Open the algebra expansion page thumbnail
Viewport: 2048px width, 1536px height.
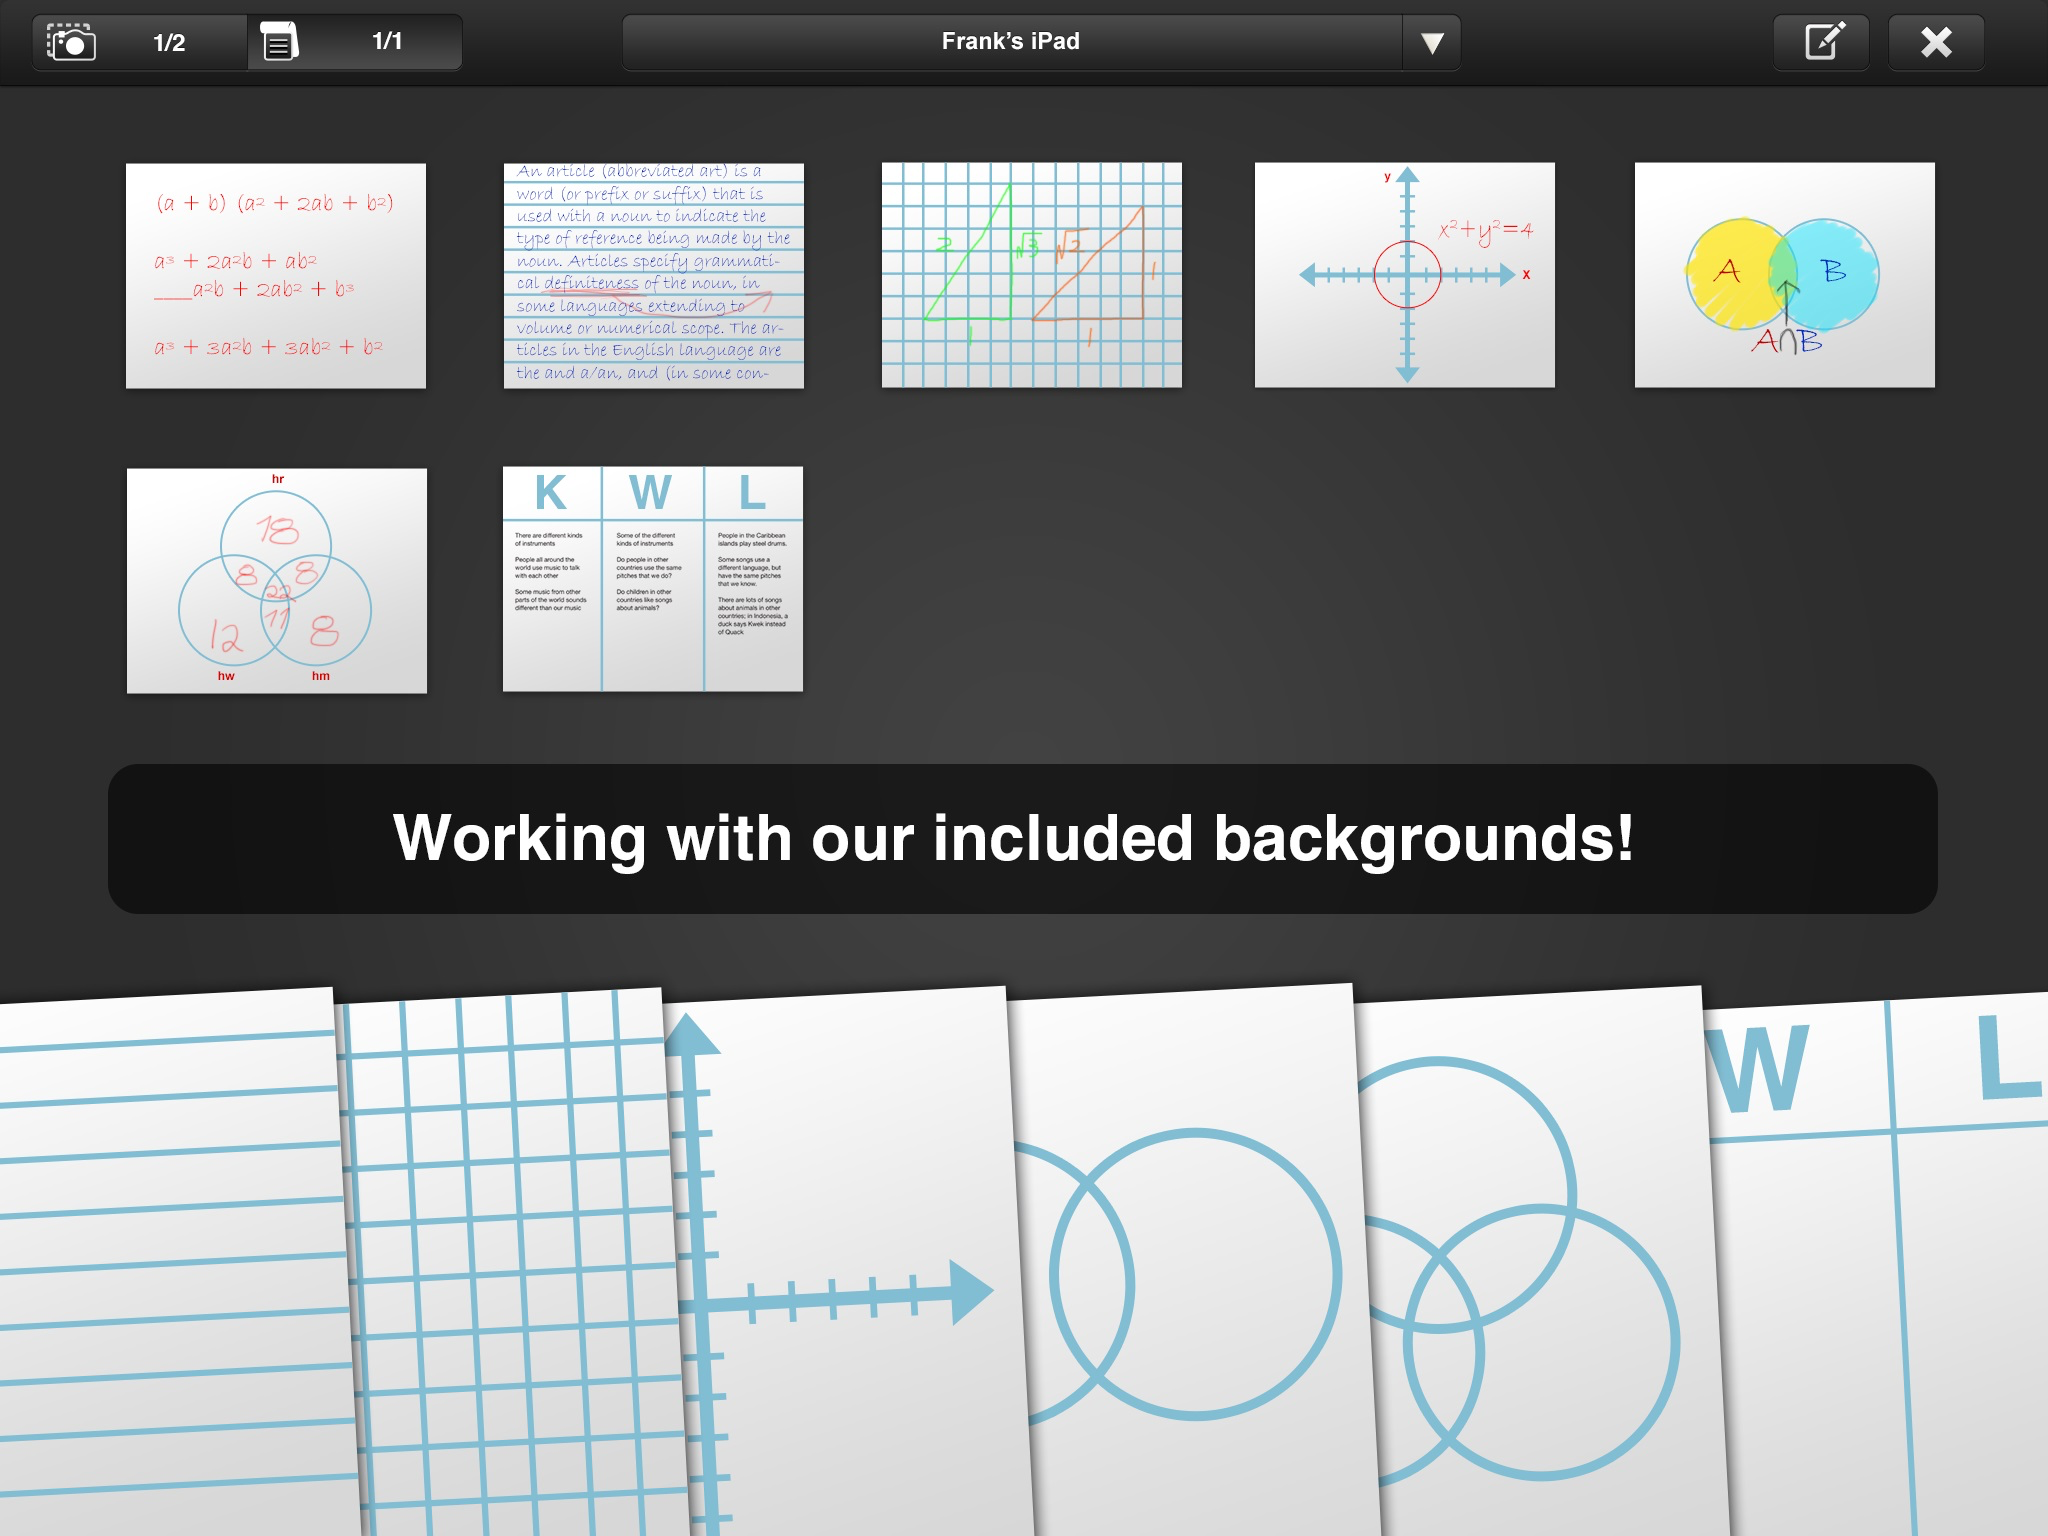pos(276,276)
